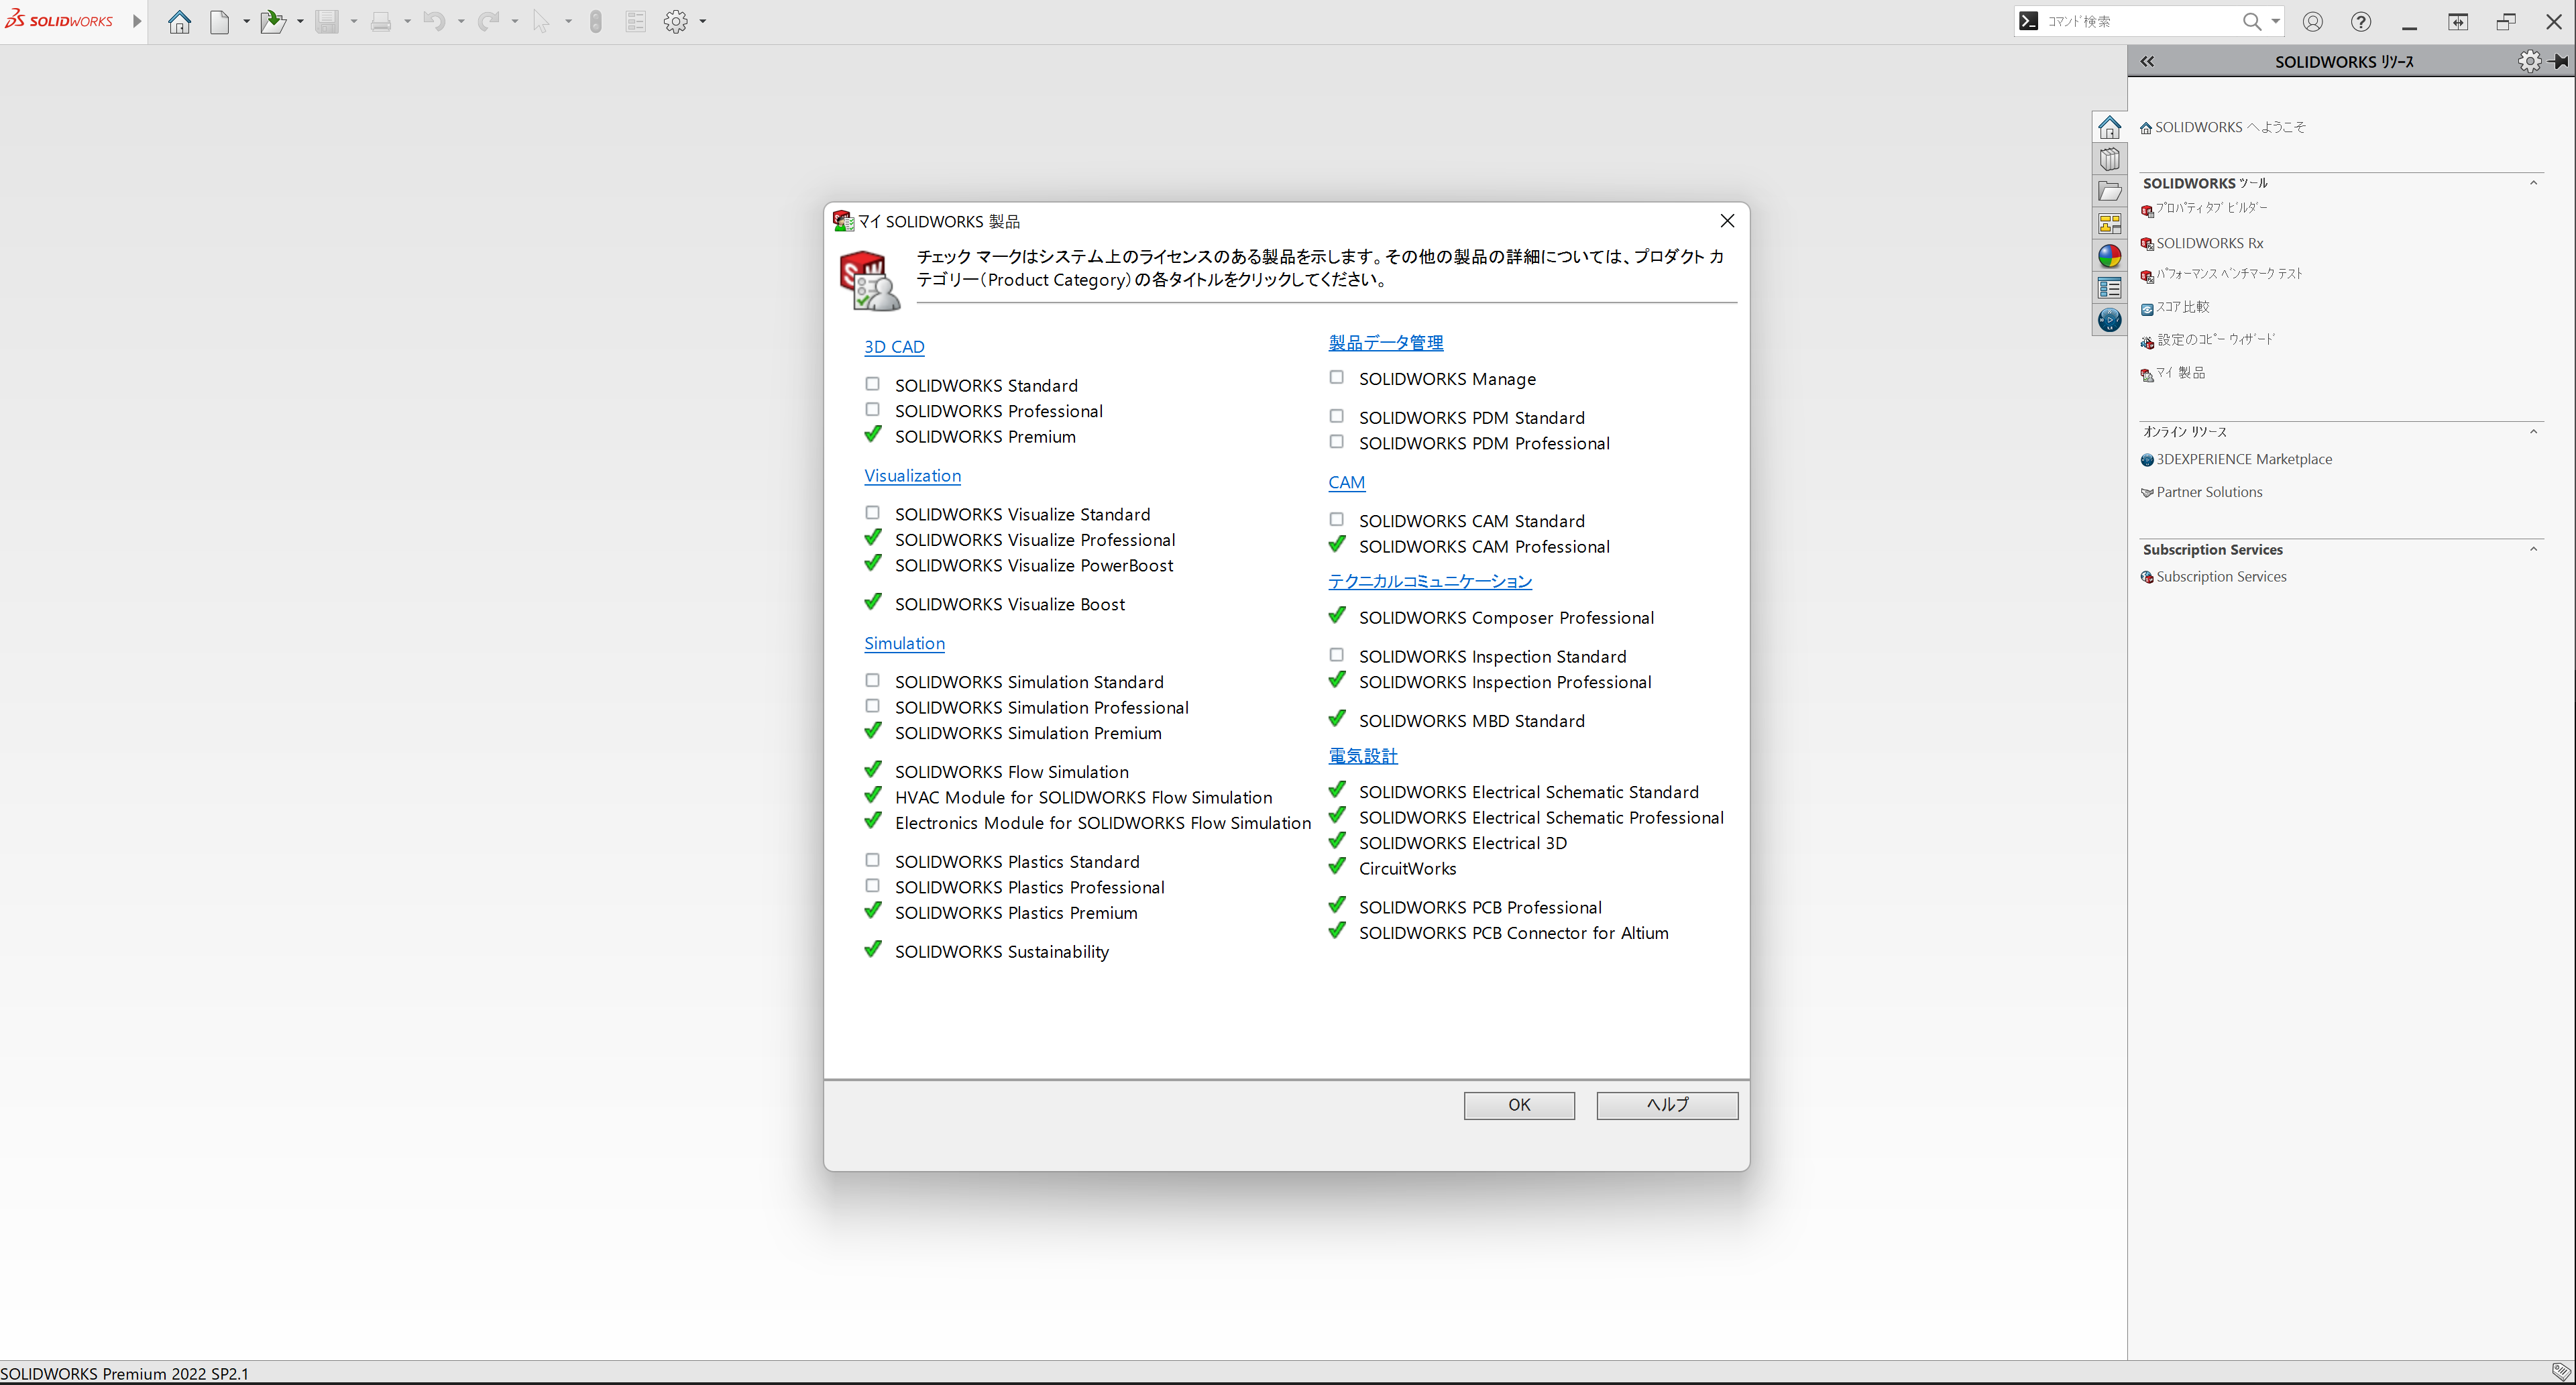Open 3DEXPERIENCE Marketplace link in the task pane

pyautogui.click(x=2243, y=459)
